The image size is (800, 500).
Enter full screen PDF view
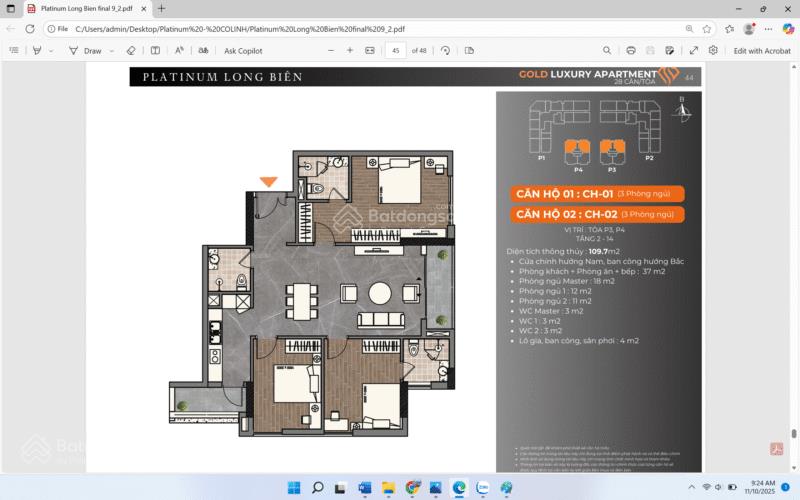coord(694,51)
